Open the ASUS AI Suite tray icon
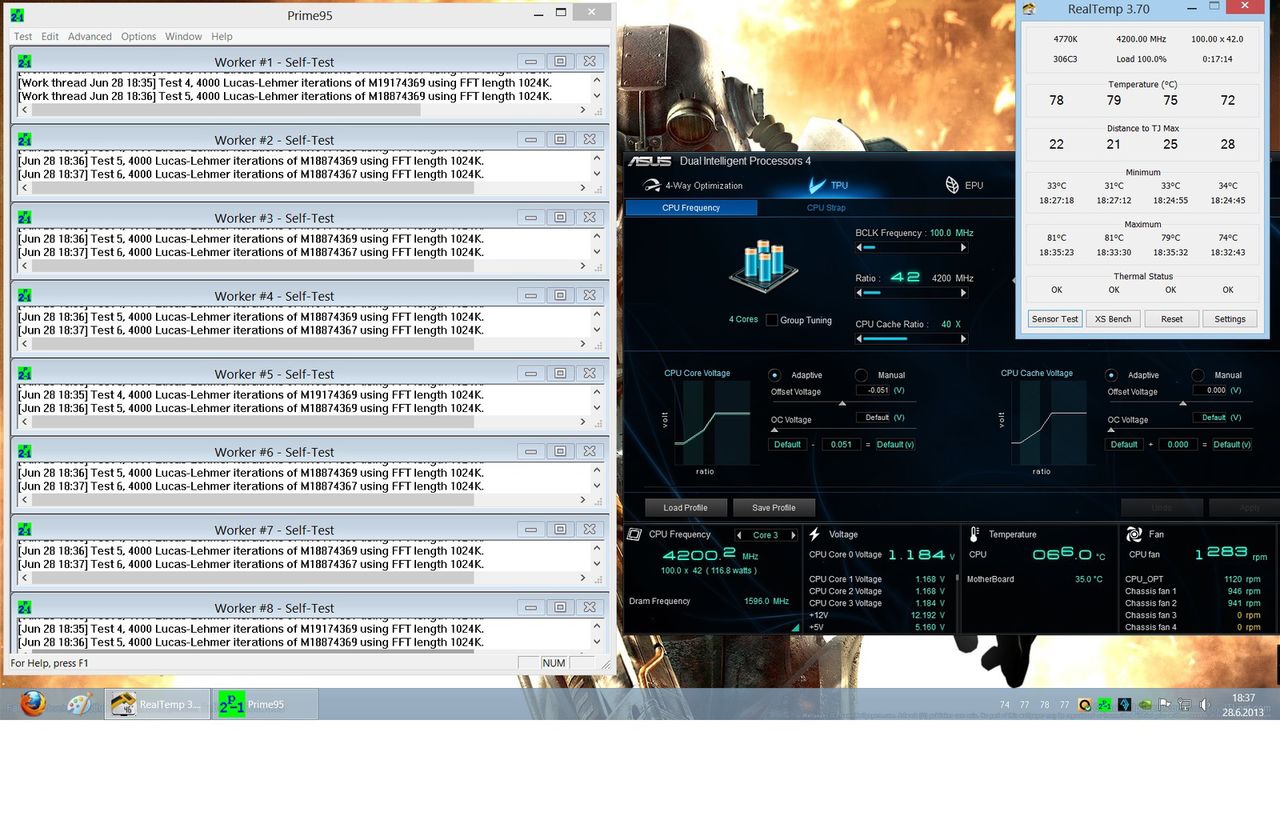1280x816 pixels. pyautogui.click(x=1124, y=705)
